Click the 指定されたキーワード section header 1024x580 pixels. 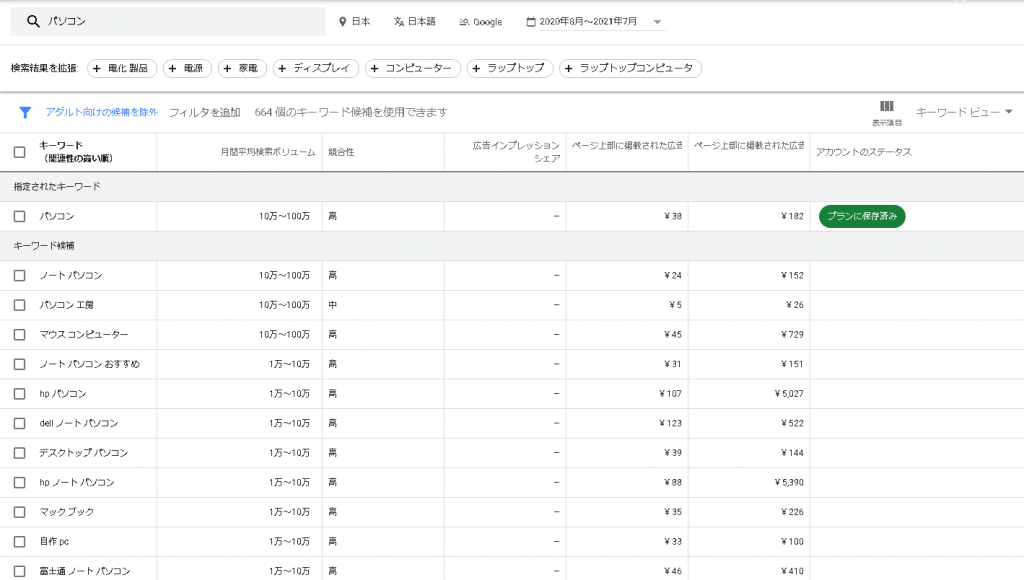point(57,187)
